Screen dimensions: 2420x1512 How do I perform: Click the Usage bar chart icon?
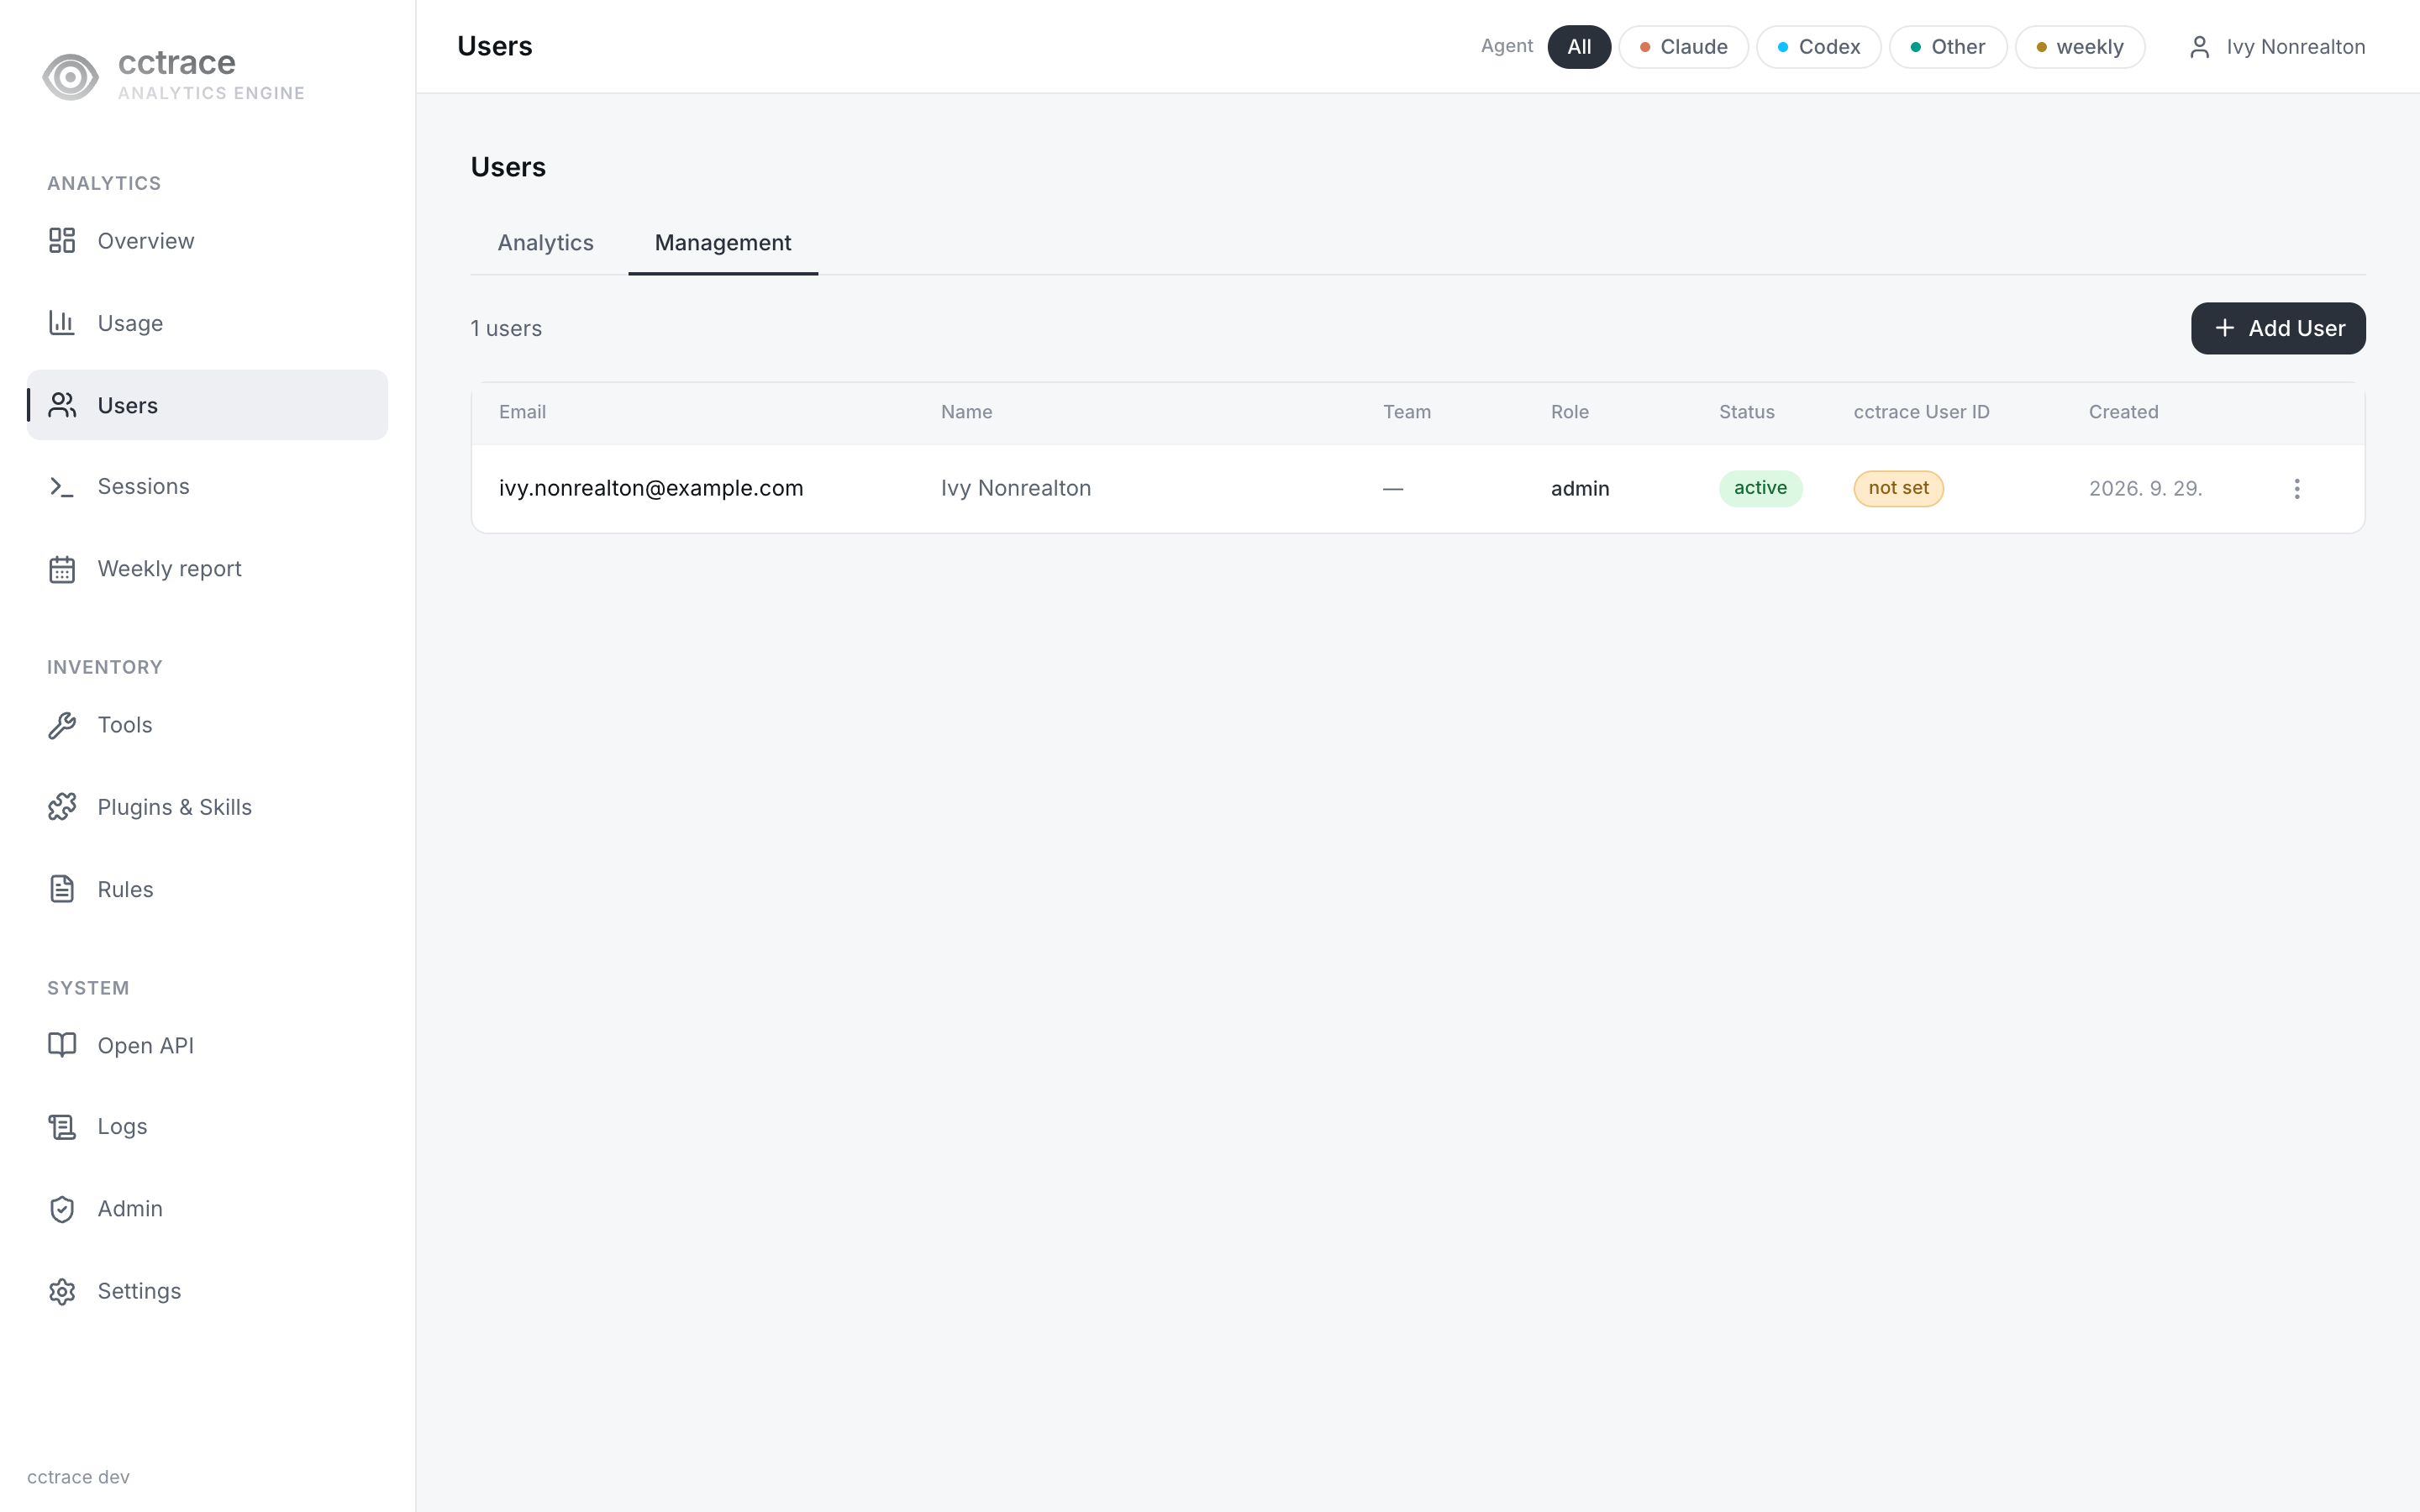(x=62, y=323)
